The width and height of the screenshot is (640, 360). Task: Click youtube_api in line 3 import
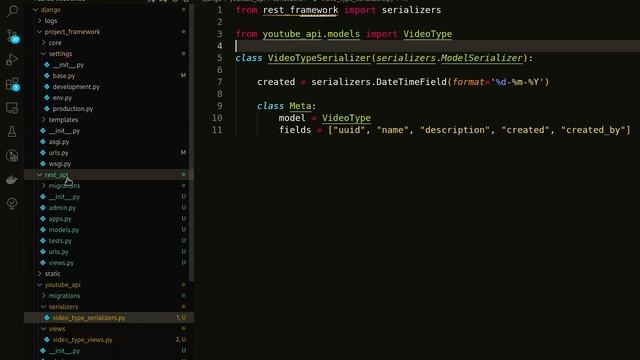(x=292, y=34)
